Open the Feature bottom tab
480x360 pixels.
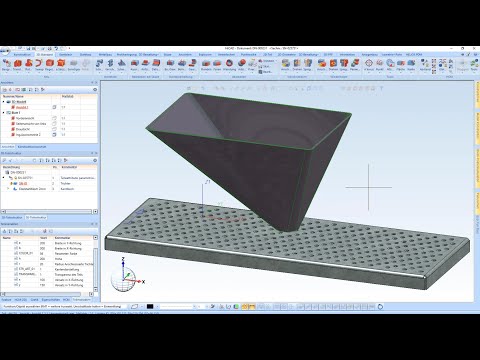[x=6, y=300]
